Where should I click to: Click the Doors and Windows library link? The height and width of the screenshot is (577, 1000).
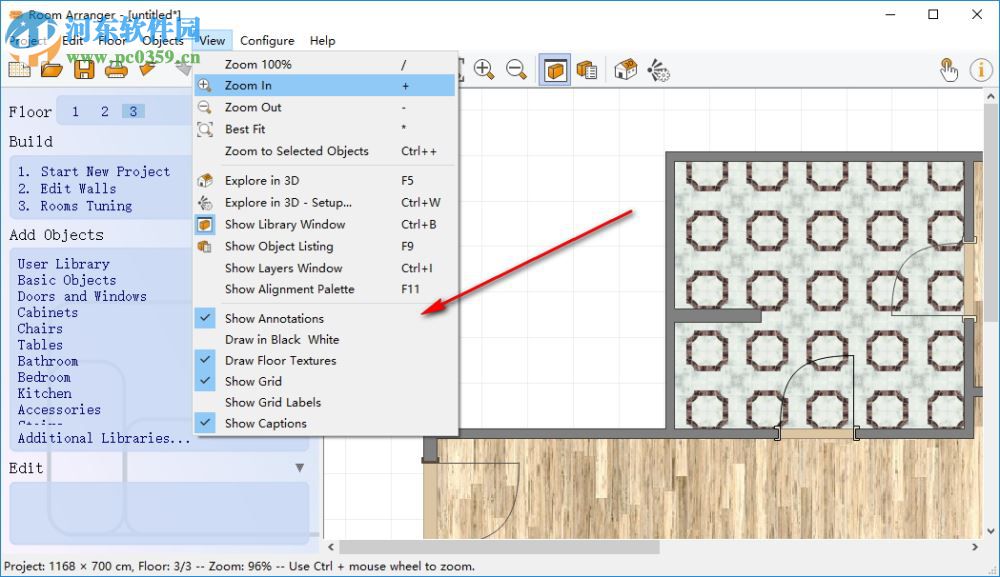pyautogui.click(x=82, y=296)
